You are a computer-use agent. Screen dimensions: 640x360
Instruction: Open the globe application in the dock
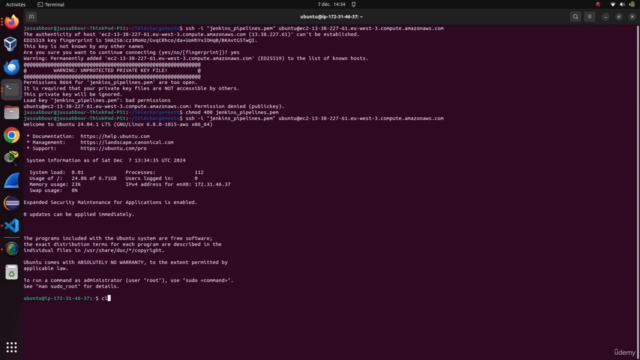coord(11,249)
